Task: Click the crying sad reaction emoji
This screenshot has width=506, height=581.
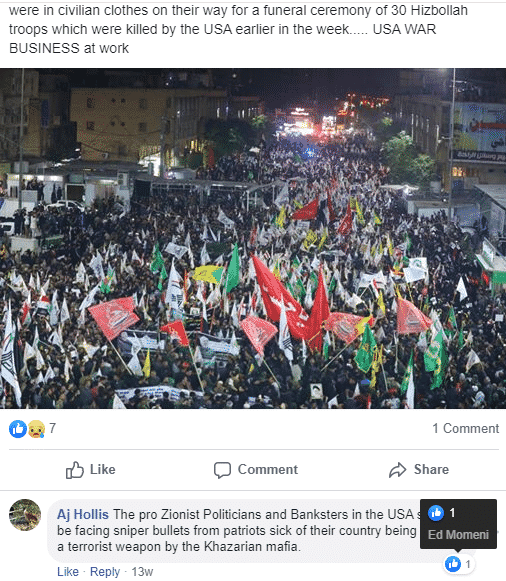Action: point(36,429)
